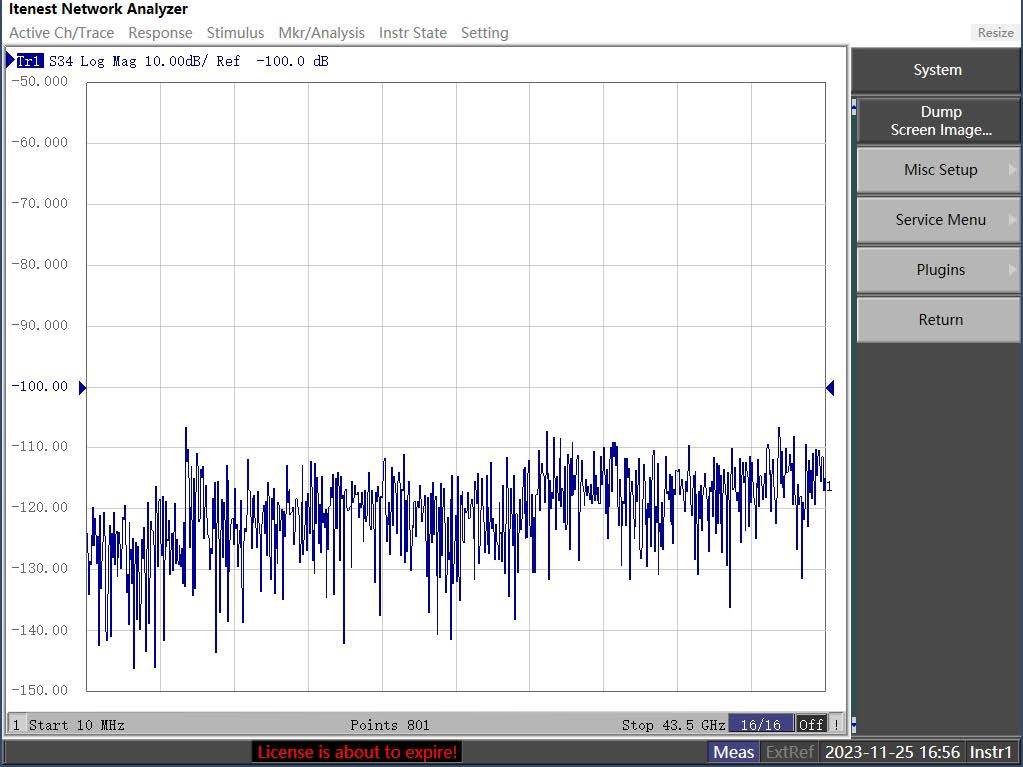Open the Stimulus menu
The image size is (1023, 767).
pos(236,33)
